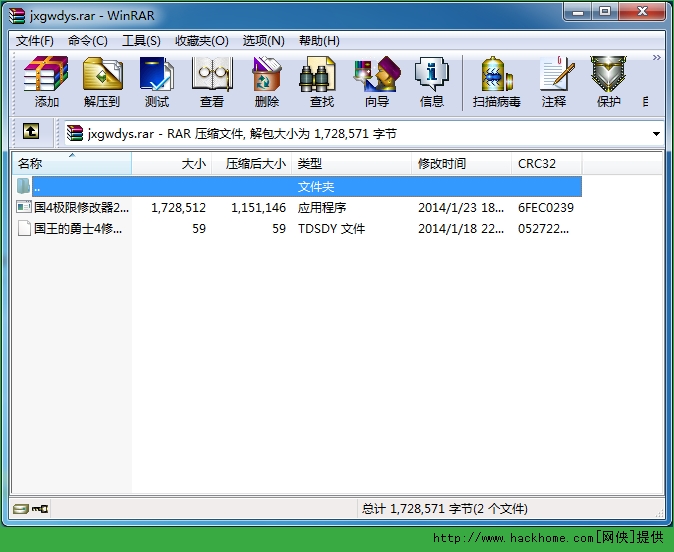Click type cell TDSDY 文件
Image resolution: width=674 pixels, height=552 pixels.
pyautogui.click(x=331, y=228)
